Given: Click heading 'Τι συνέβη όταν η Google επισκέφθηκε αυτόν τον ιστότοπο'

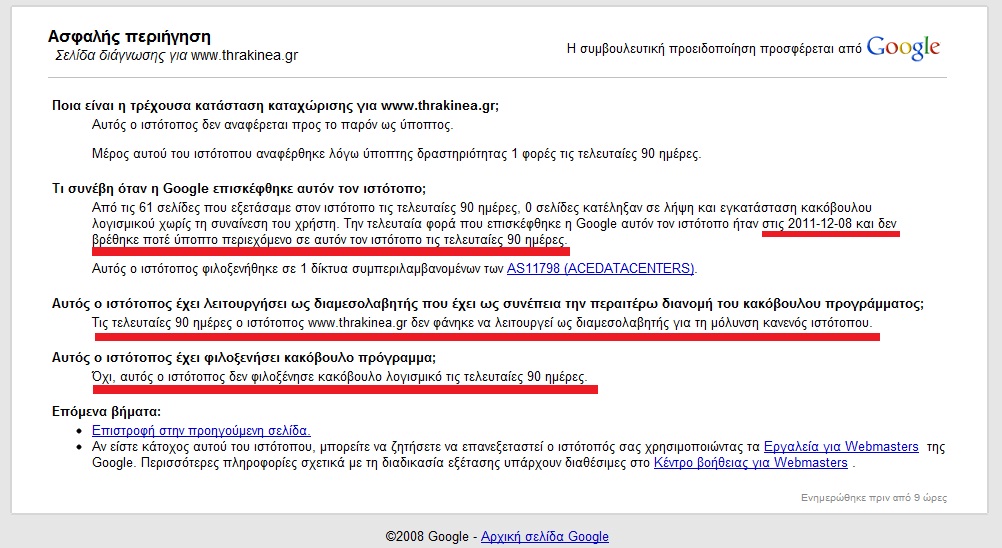Looking at the screenshot, I should point(238,188).
